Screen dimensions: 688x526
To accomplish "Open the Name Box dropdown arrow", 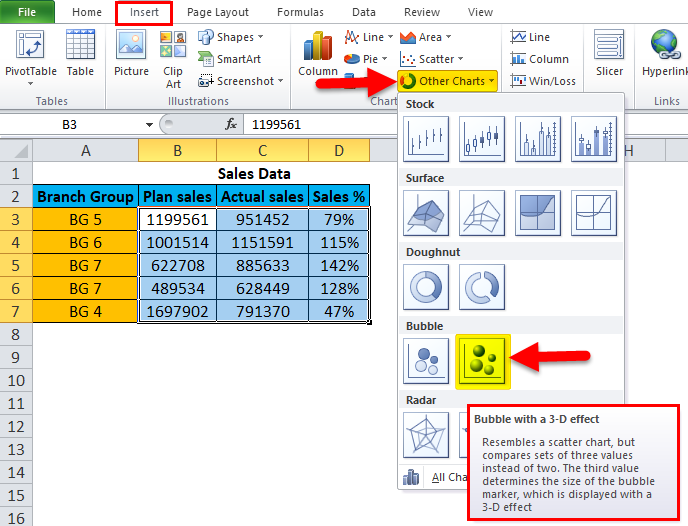I will (x=149, y=125).
